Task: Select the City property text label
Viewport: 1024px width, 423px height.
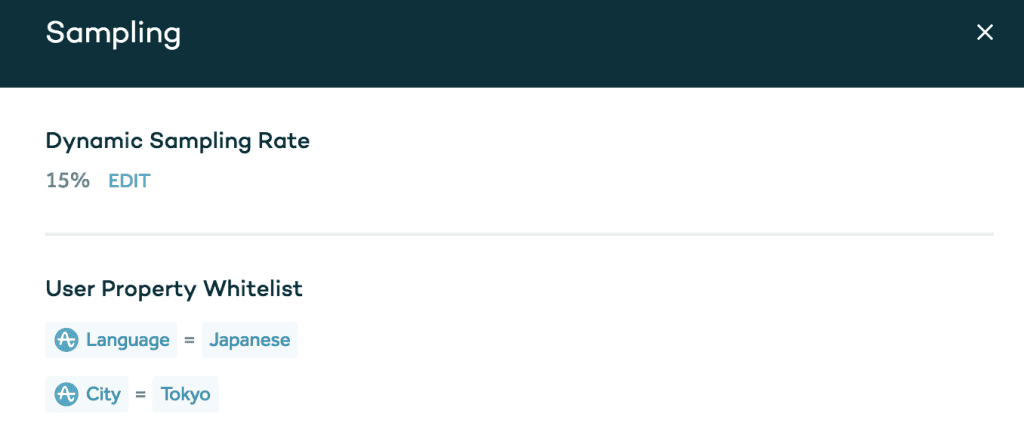Action: tap(103, 394)
